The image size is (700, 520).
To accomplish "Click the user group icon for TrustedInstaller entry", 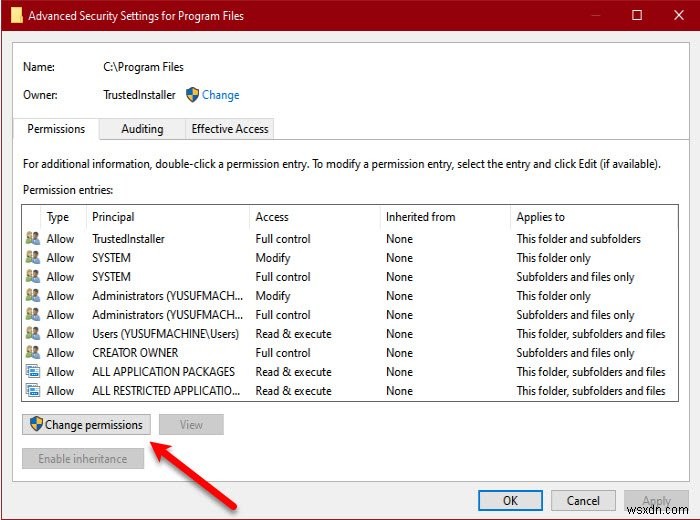I will (33, 238).
